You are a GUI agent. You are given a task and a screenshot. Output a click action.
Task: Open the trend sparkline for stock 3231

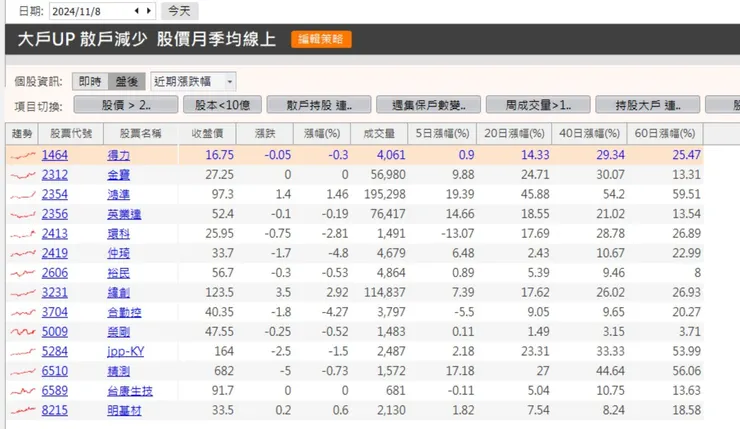point(23,293)
